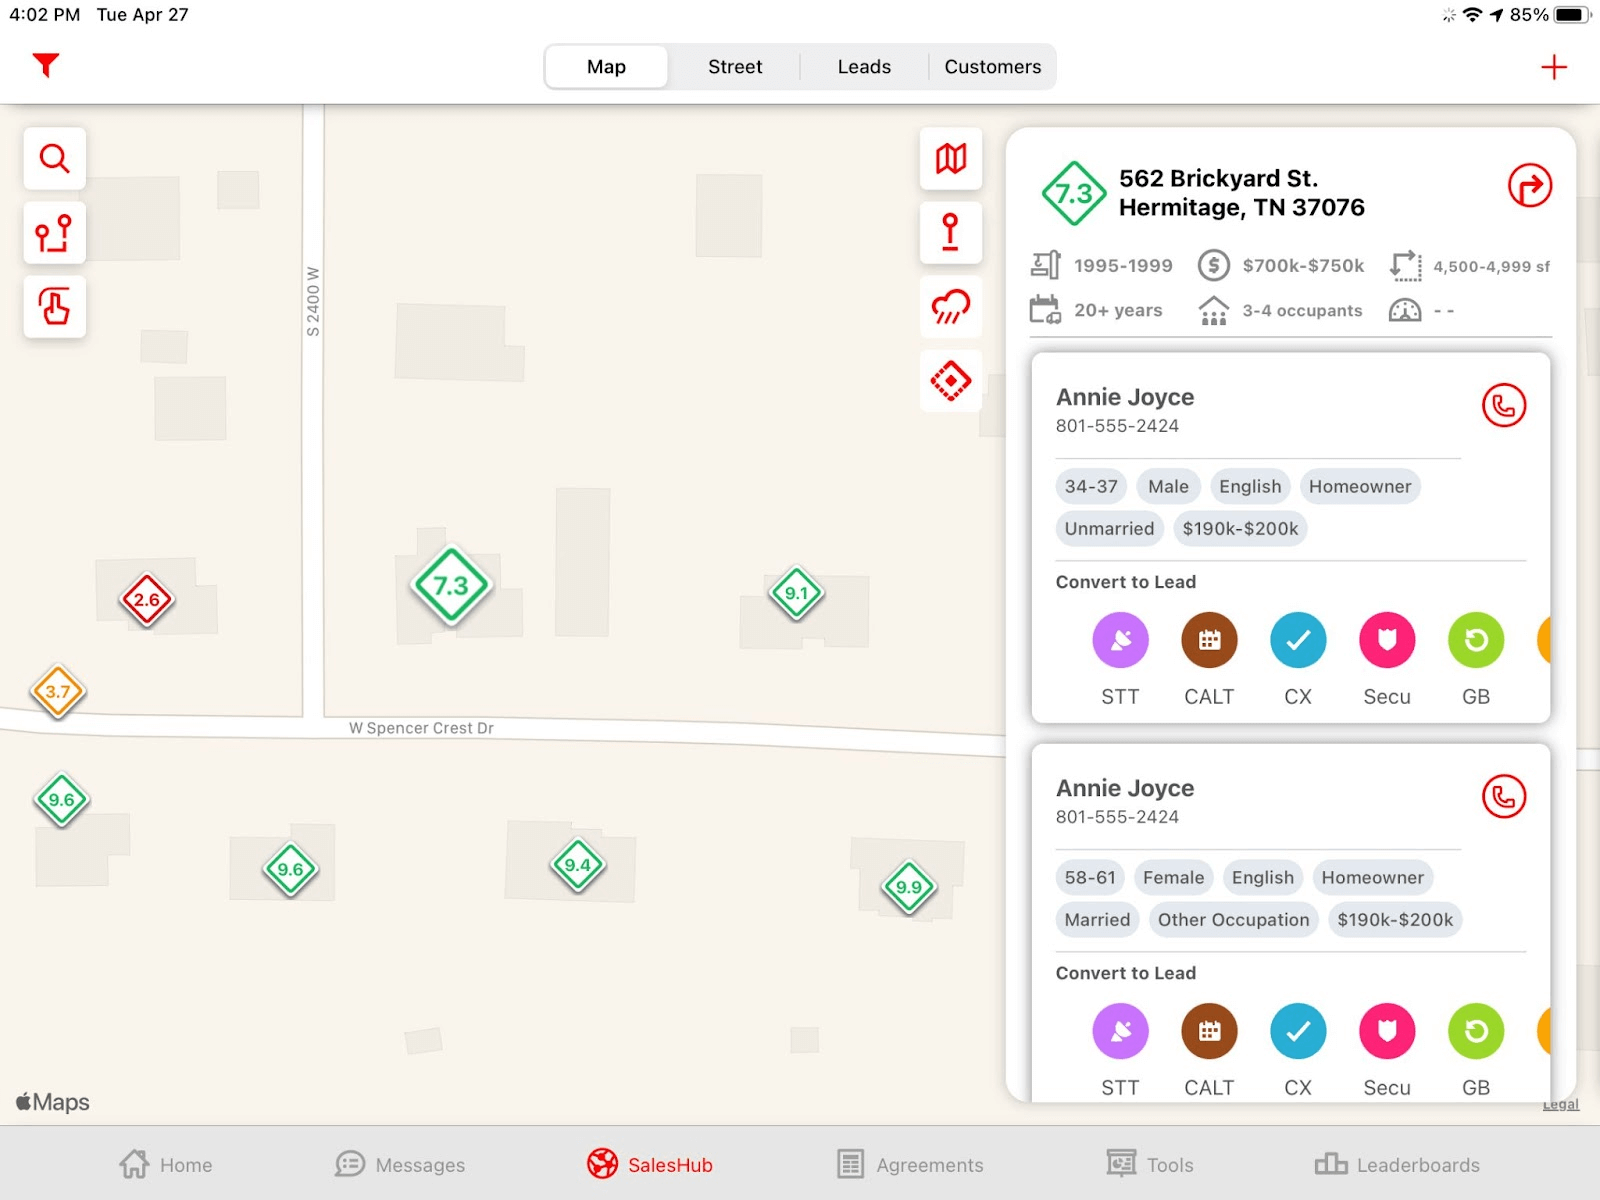
Task: Convert Annie Joyce to an STT lead
Action: [x=1120, y=640]
